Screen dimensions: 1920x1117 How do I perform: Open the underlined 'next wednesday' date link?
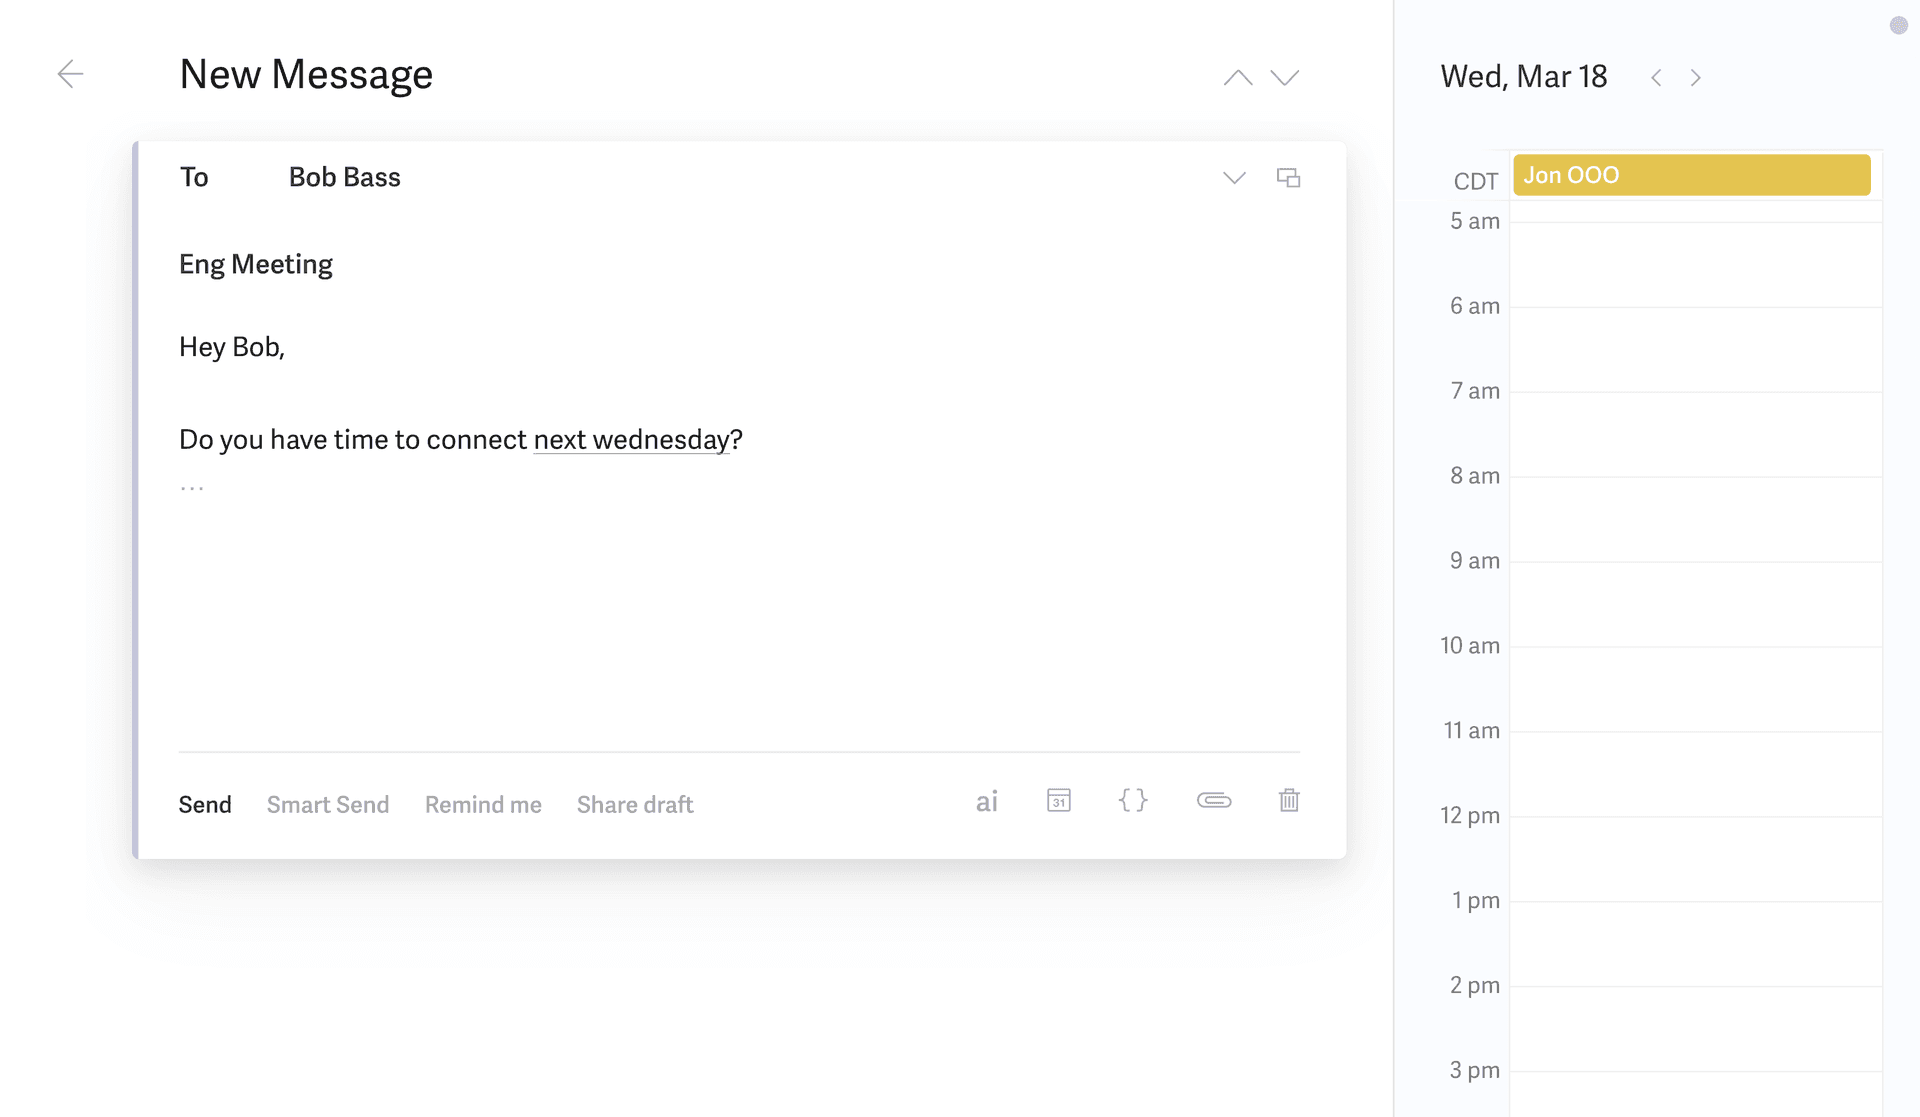(631, 440)
